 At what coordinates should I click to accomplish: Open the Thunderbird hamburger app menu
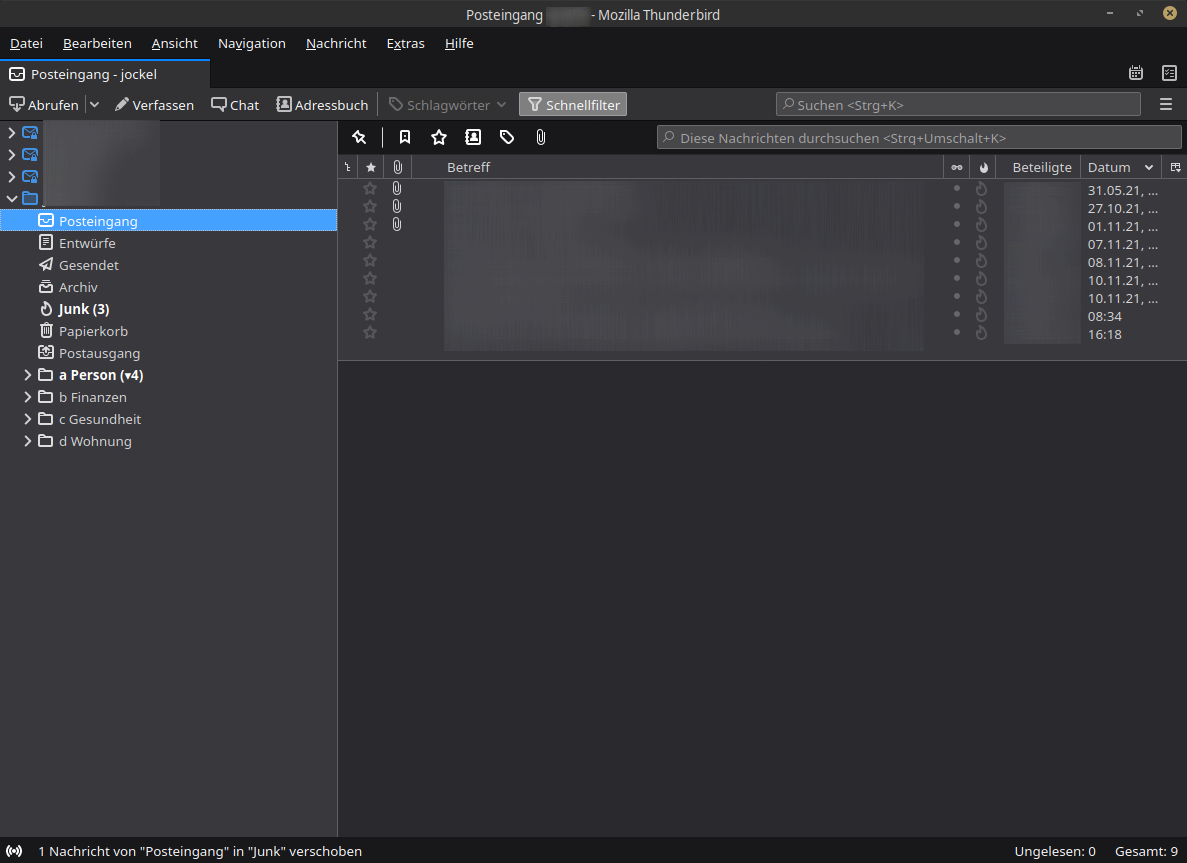click(x=1166, y=104)
